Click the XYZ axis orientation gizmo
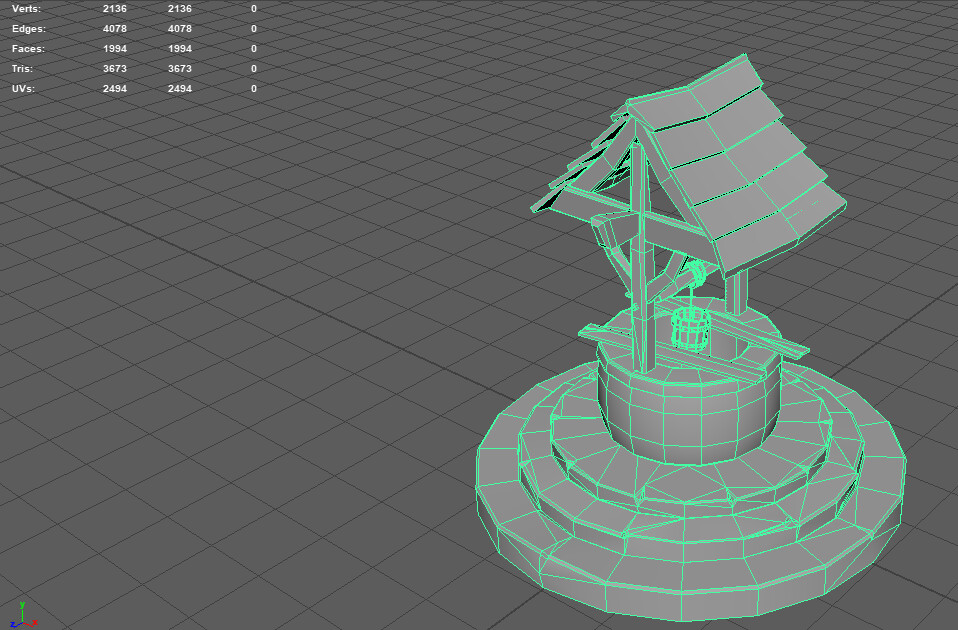This screenshot has height=630, width=958. (23, 616)
